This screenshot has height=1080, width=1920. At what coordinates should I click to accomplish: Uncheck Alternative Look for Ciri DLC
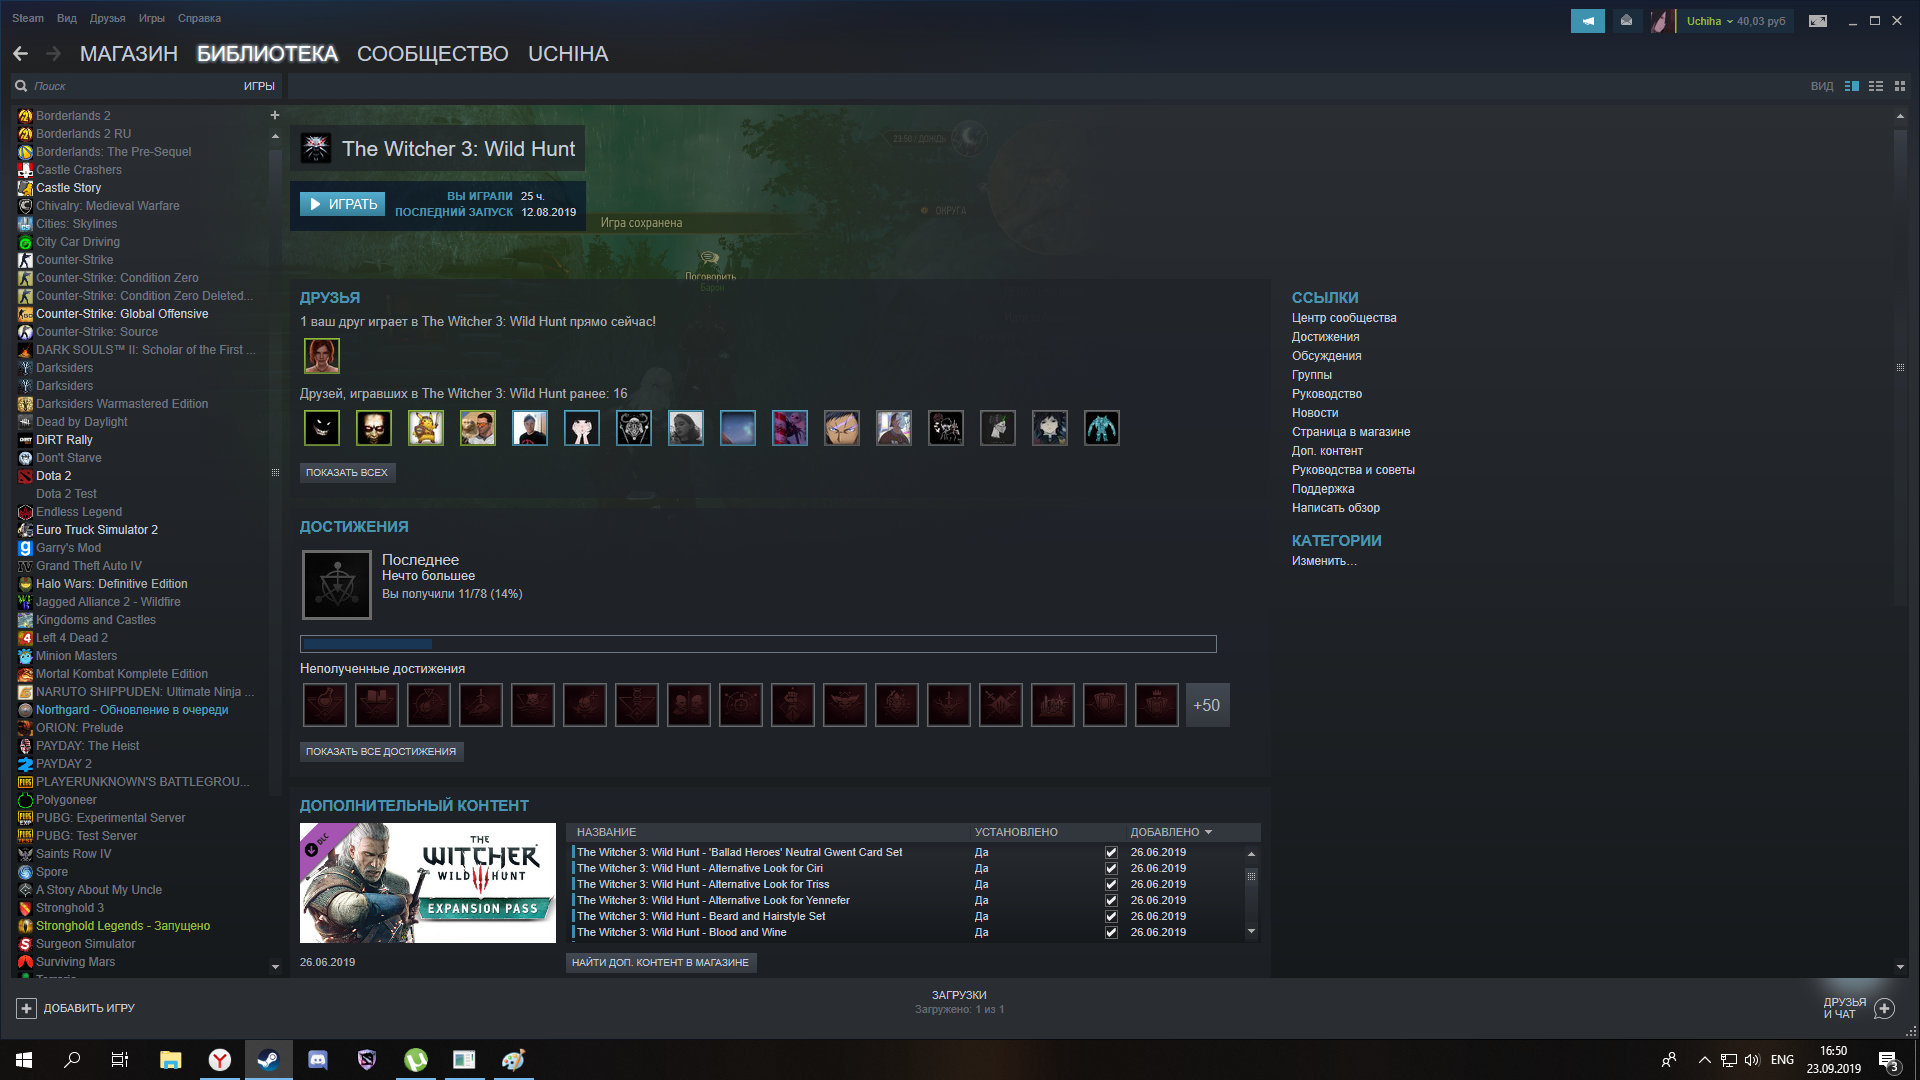[1111, 869]
